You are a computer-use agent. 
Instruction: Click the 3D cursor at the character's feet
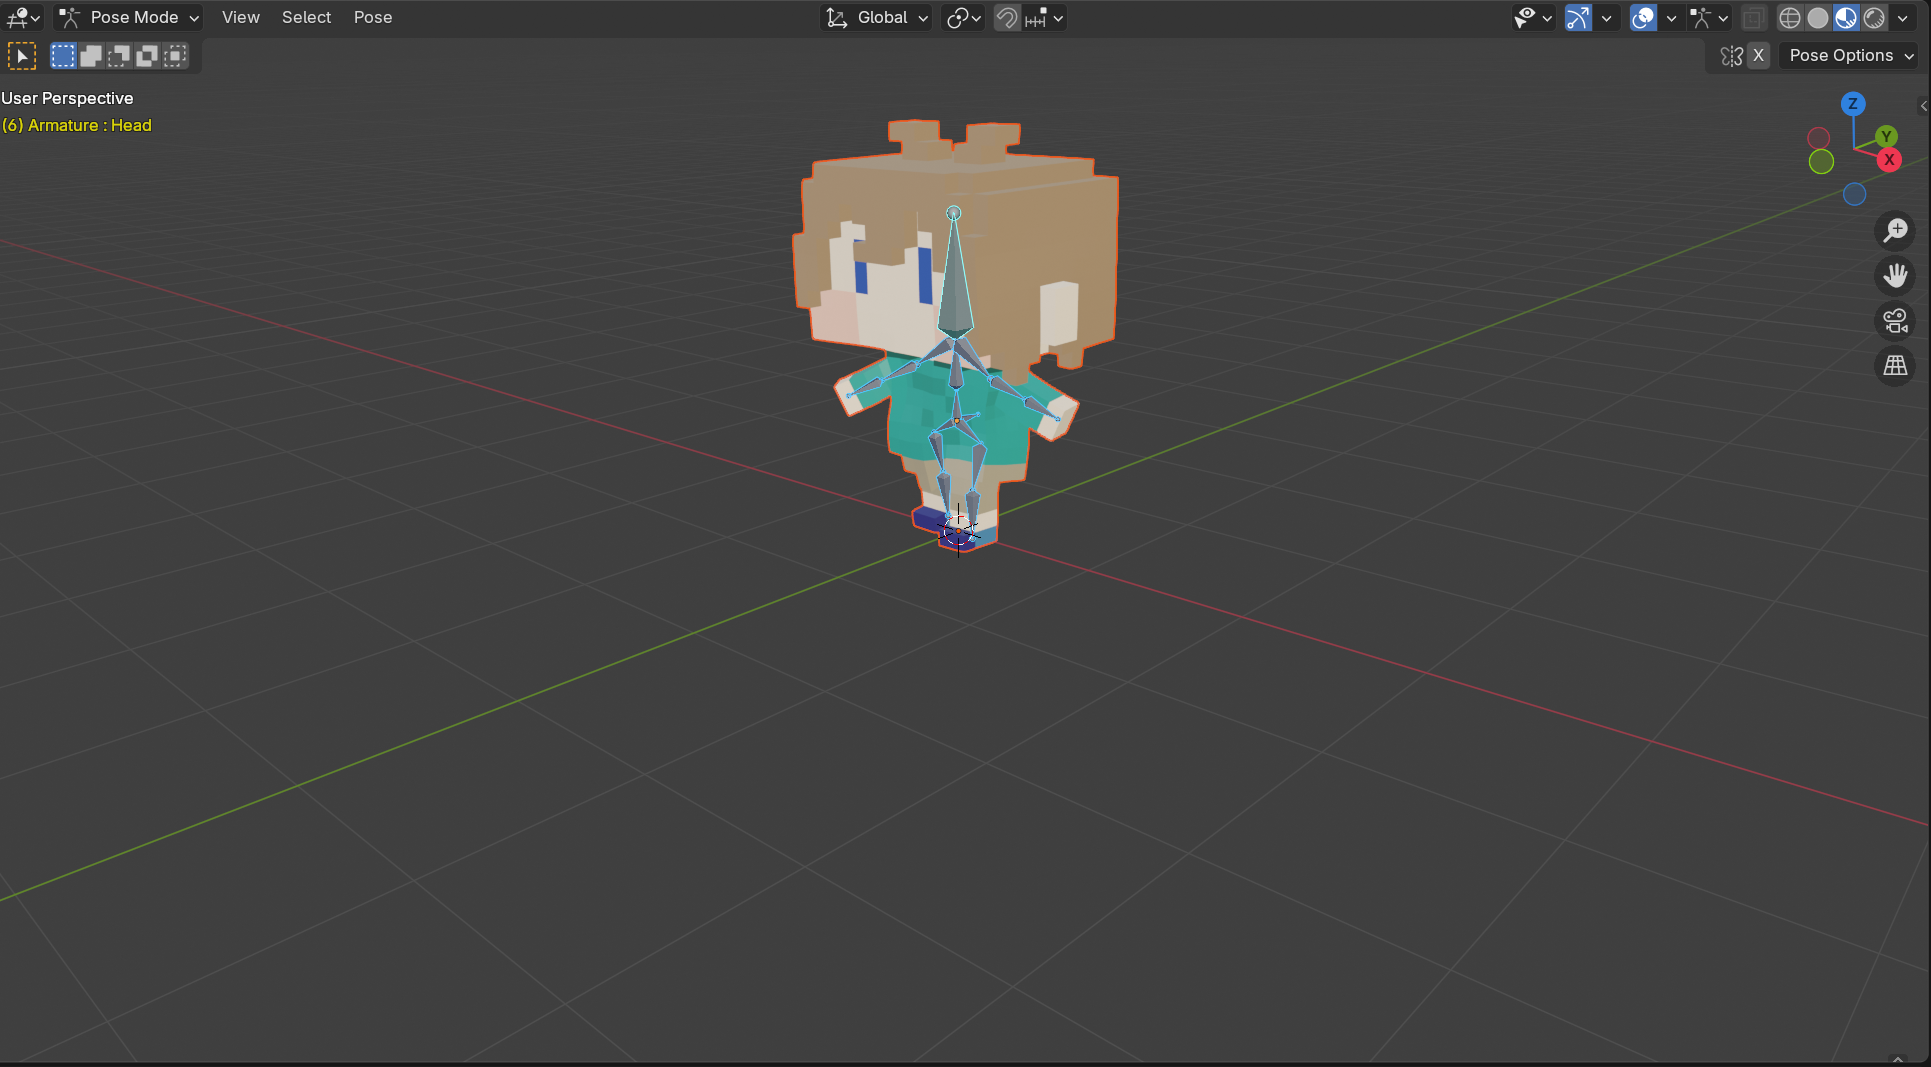pyautogui.click(x=958, y=531)
